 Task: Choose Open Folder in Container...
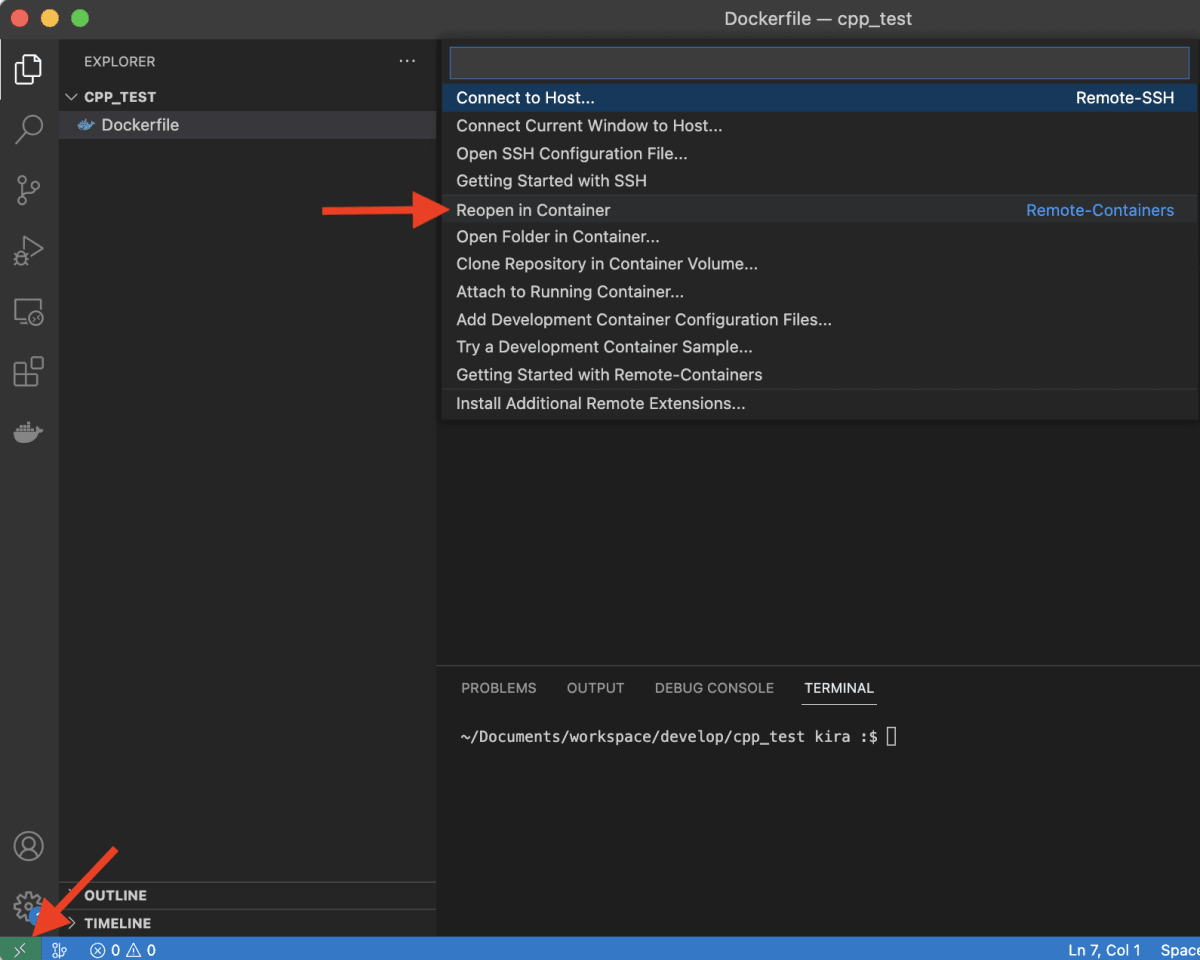(819, 237)
